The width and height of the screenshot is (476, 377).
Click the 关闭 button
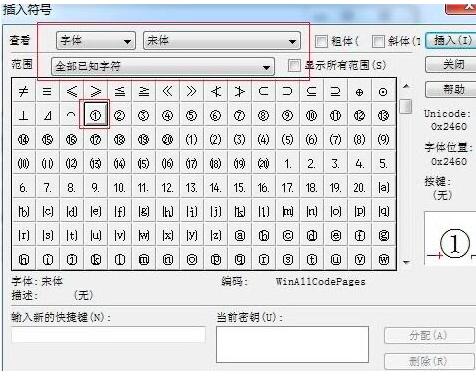click(x=451, y=64)
